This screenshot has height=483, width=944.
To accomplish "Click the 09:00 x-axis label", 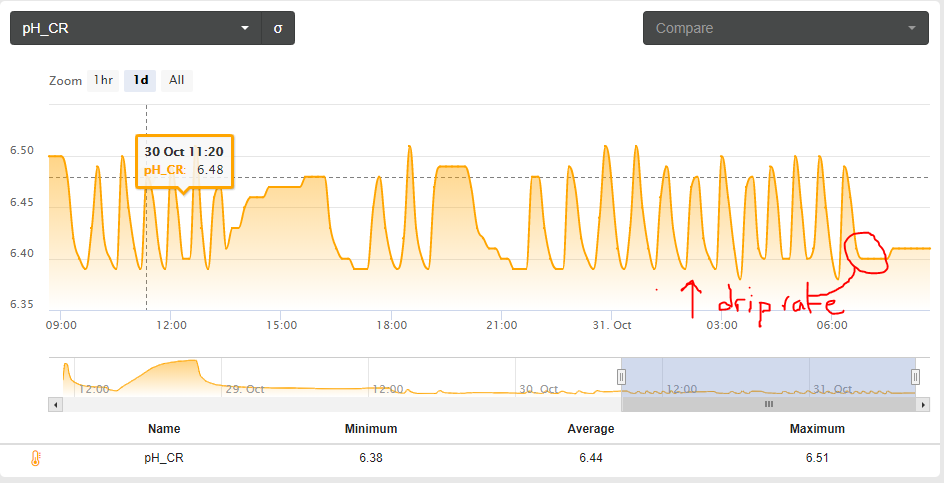I will (x=61, y=325).
